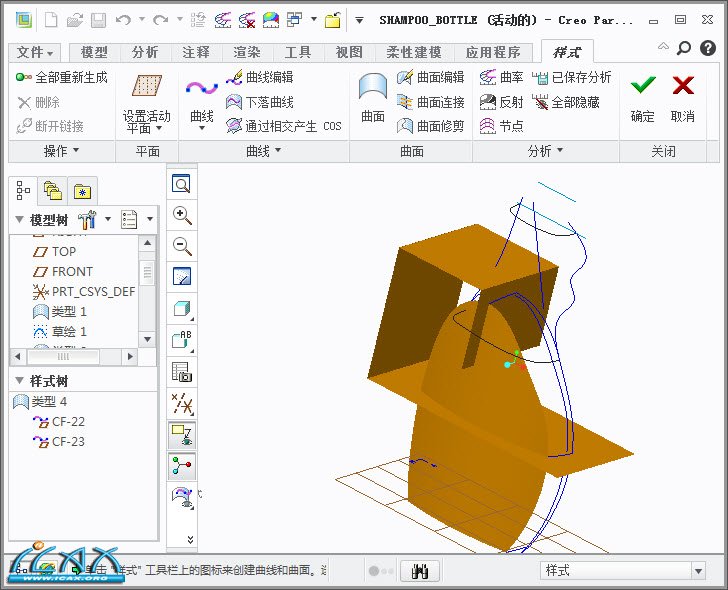This screenshot has height=590, width=728.
Task: Switch to the 注释 tab
Action: [x=196, y=52]
